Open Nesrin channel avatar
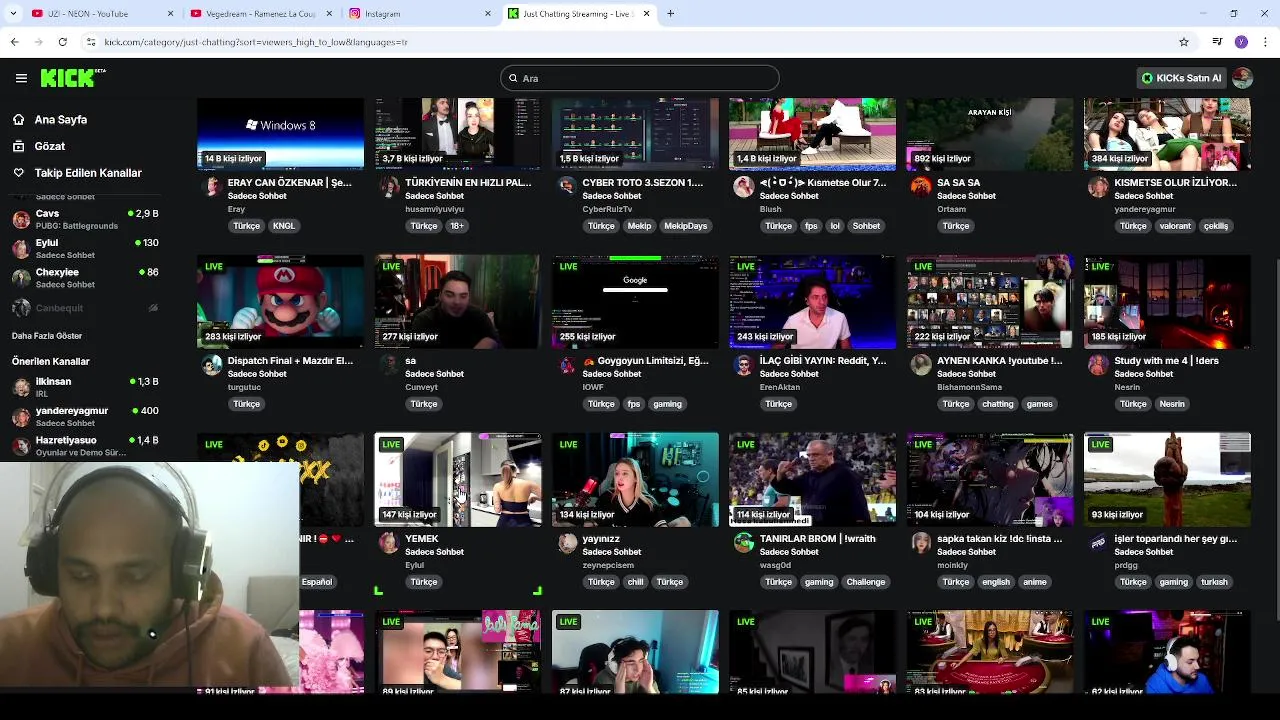Viewport: 1280px width, 720px height. coord(1098,365)
